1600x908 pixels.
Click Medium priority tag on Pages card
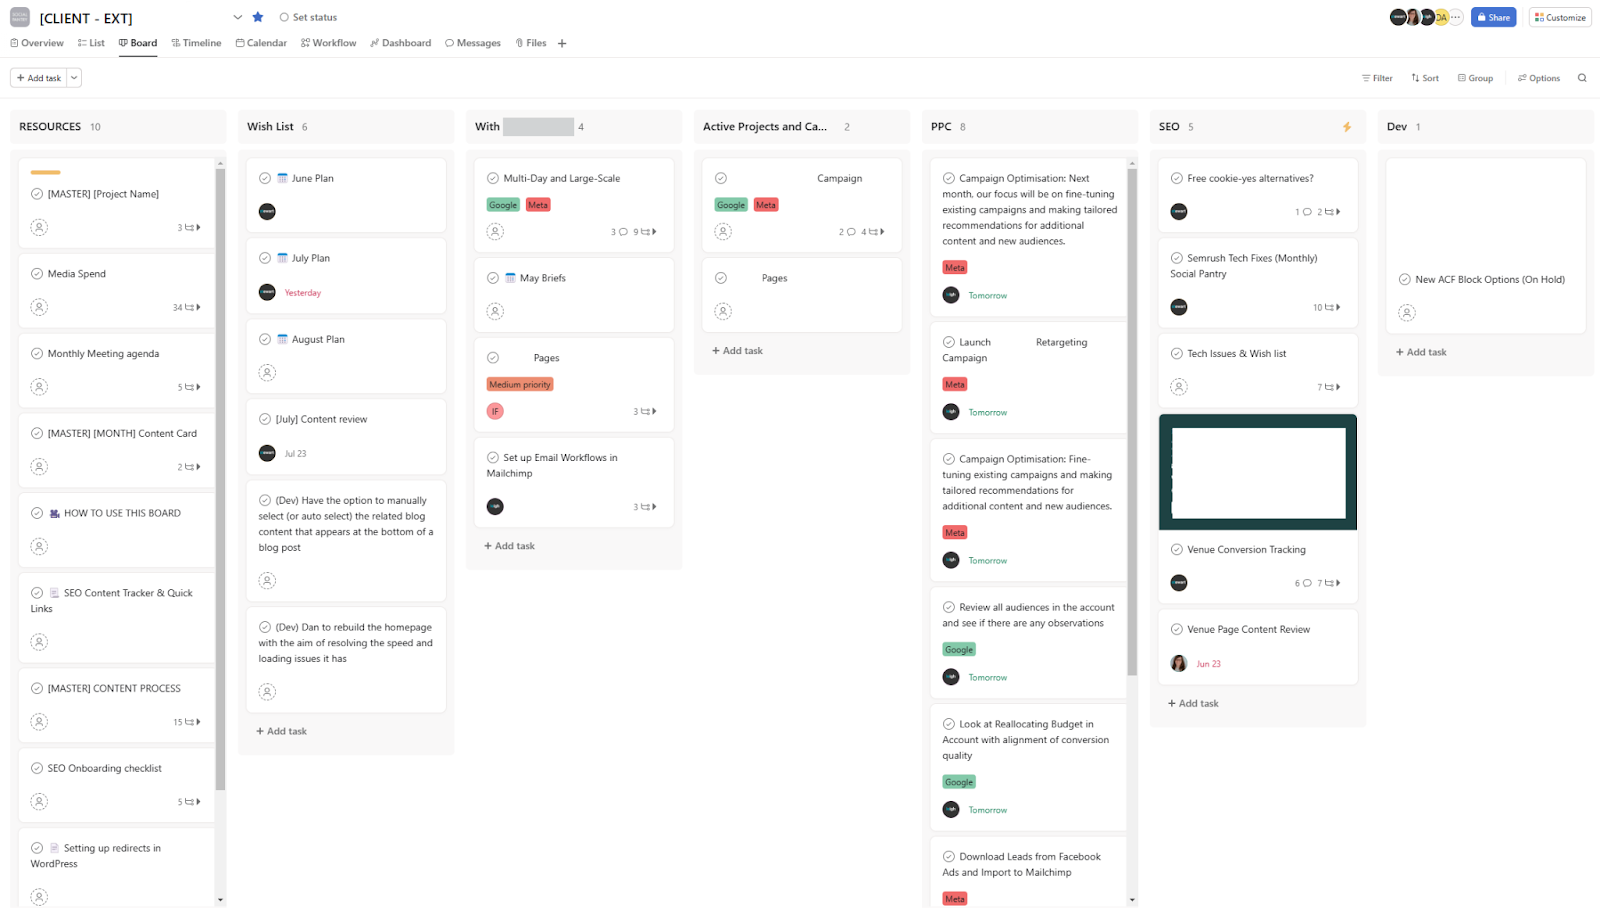coord(520,384)
